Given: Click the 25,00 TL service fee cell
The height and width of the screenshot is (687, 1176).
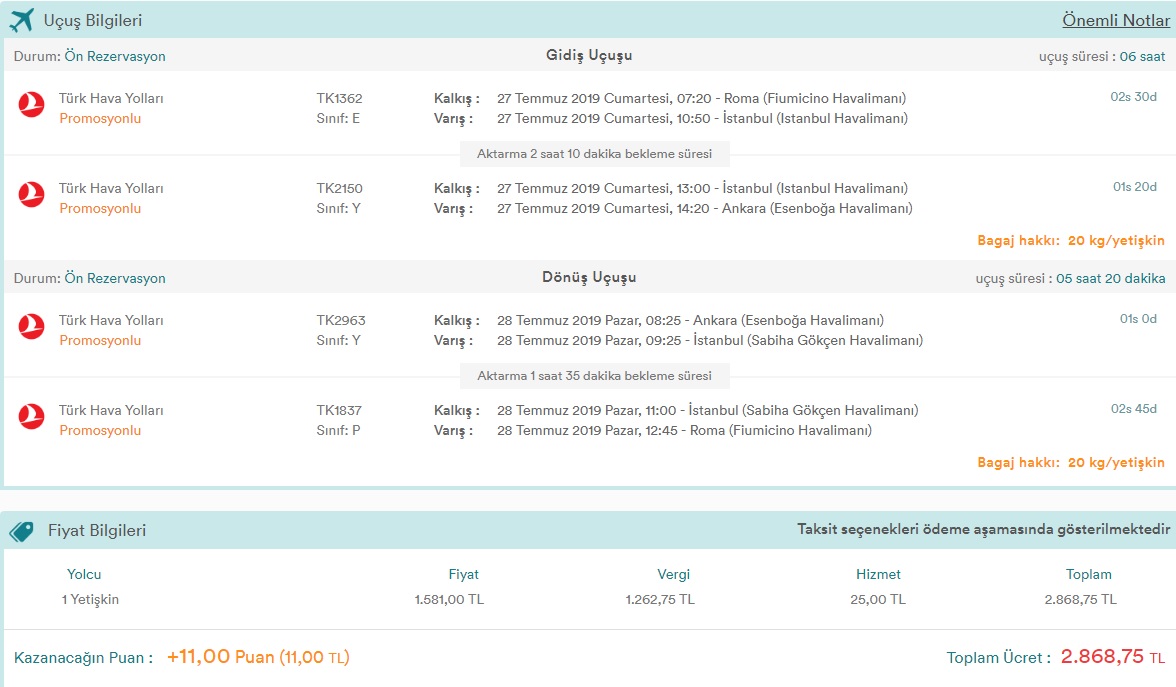Looking at the screenshot, I should pos(878,600).
